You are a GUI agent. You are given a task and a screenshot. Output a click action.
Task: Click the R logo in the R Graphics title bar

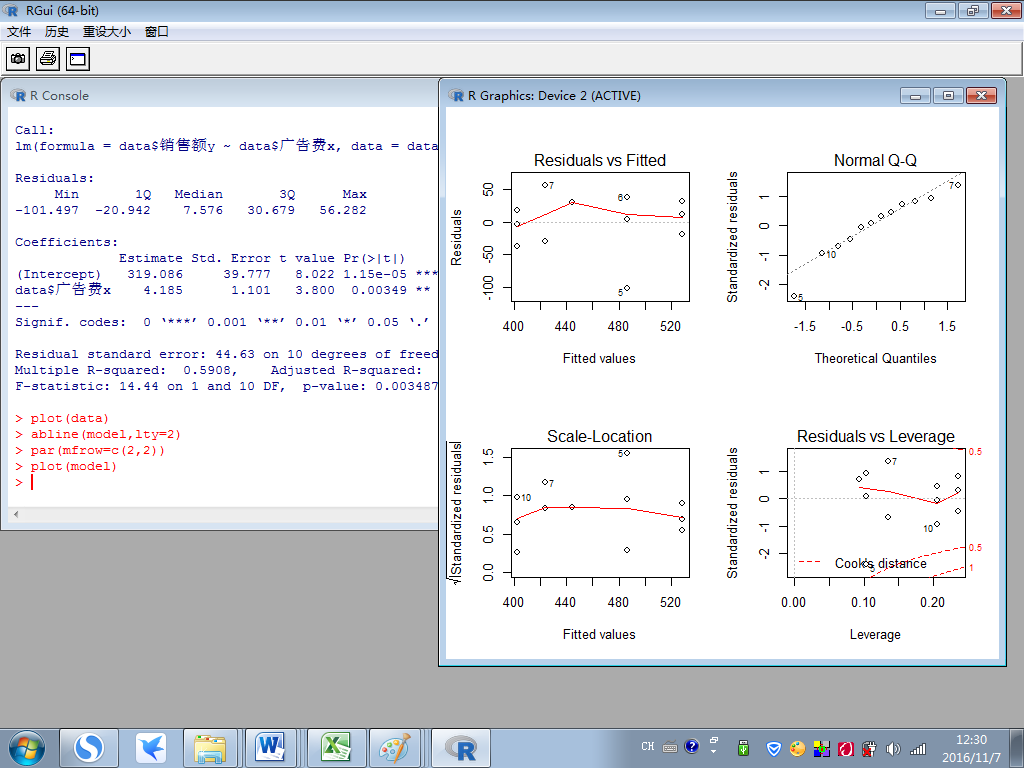point(456,95)
